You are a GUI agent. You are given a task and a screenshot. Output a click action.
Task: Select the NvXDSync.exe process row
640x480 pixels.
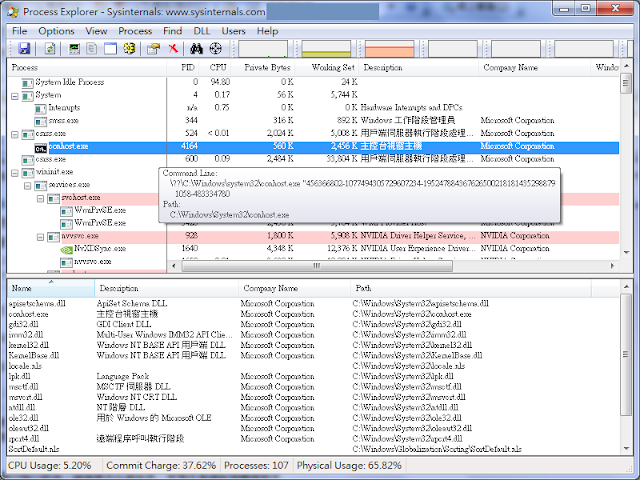[313, 249]
